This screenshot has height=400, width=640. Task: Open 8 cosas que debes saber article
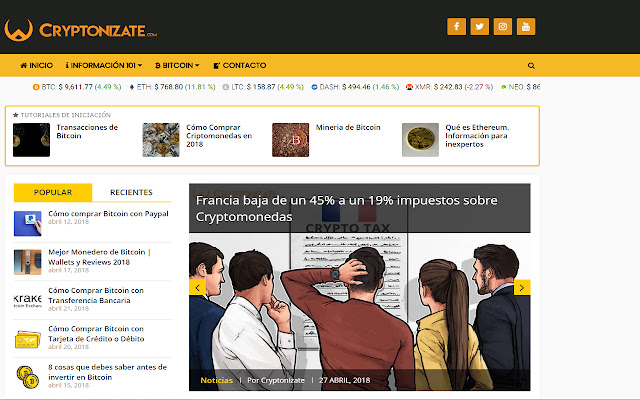tap(107, 372)
